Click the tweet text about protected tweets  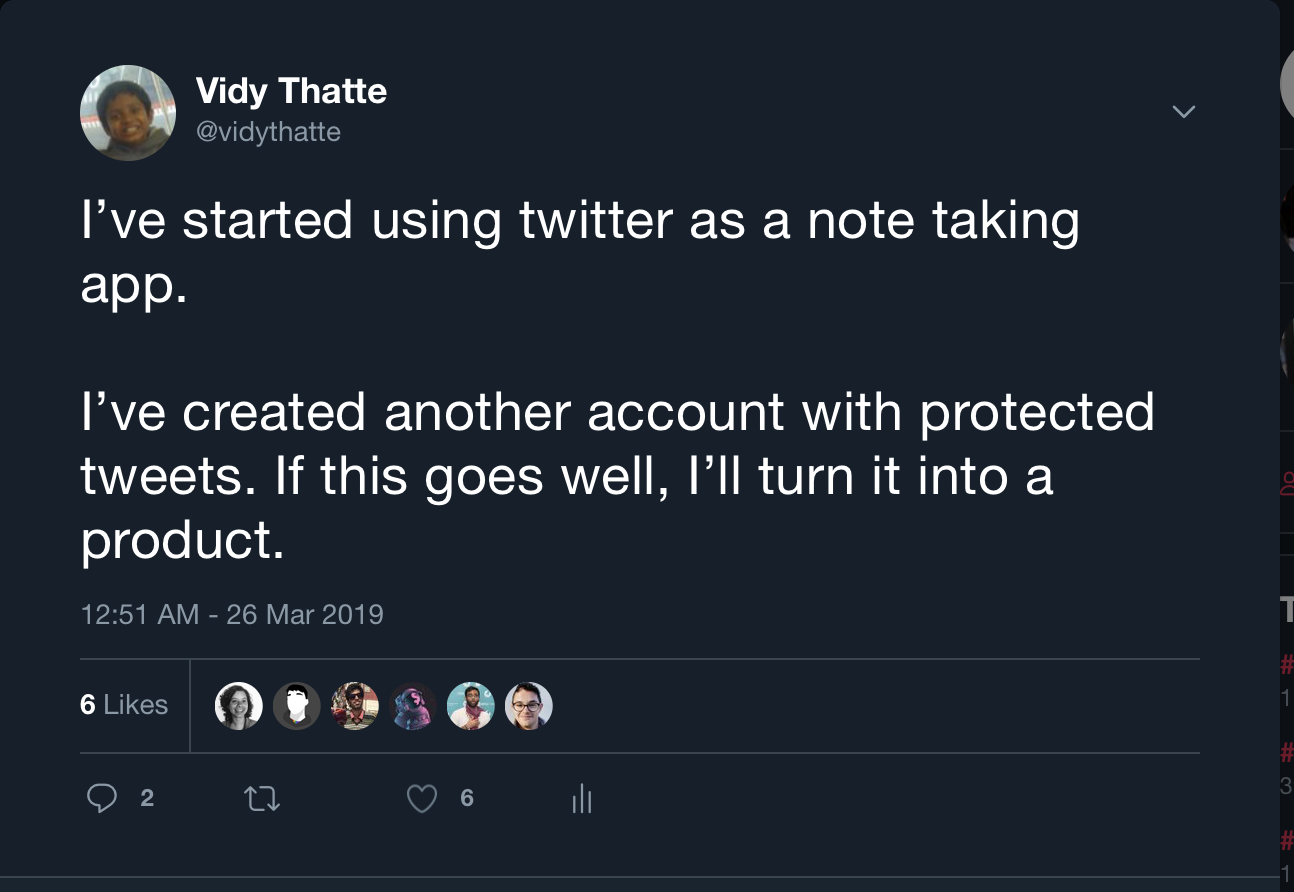pyautogui.click(x=616, y=475)
